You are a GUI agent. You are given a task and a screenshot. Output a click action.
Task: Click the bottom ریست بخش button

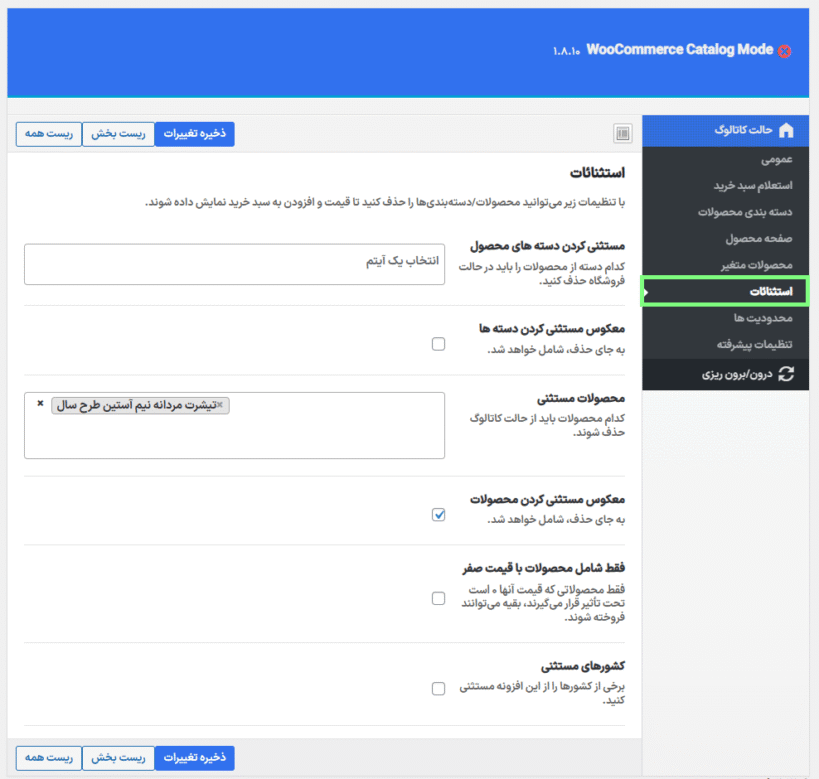(118, 758)
